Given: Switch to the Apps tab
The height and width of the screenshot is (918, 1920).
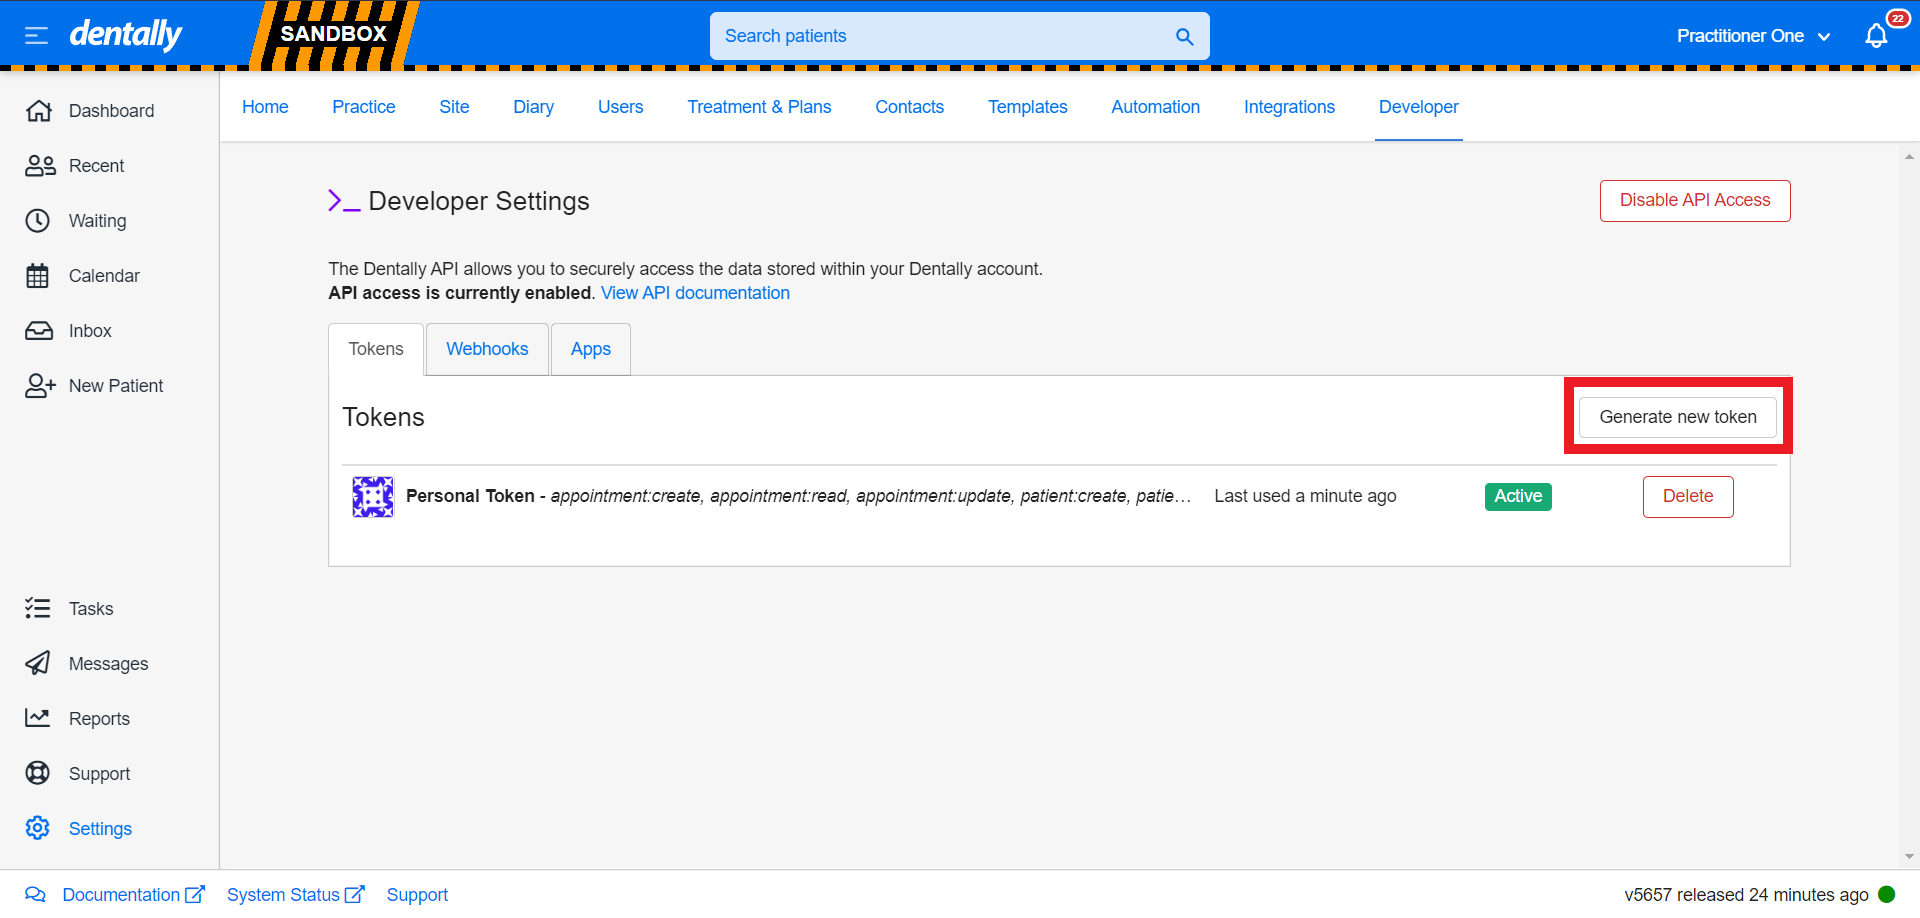Looking at the screenshot, I should coord(590,349).
